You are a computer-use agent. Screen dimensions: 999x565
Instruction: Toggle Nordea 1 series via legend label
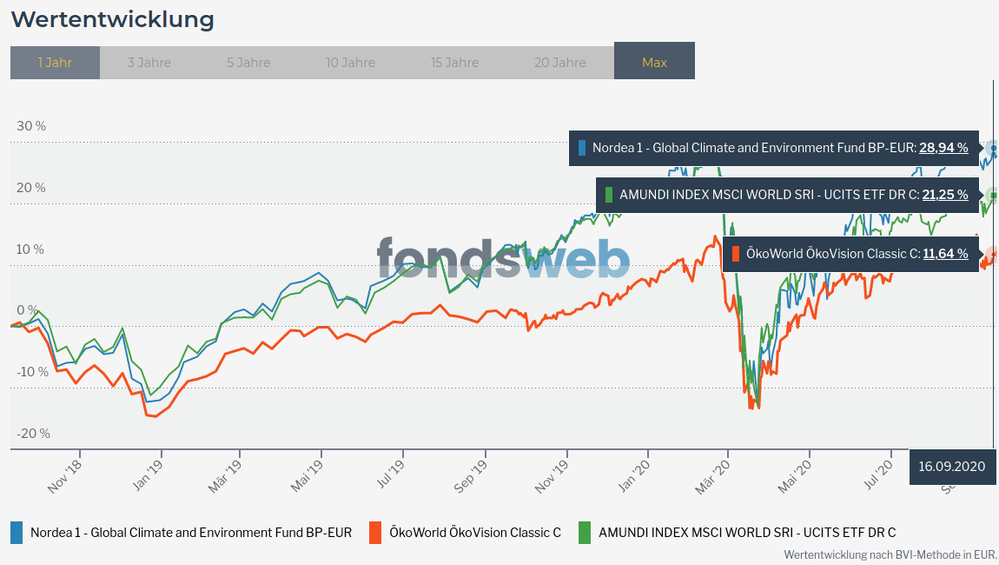click(191, 532)
